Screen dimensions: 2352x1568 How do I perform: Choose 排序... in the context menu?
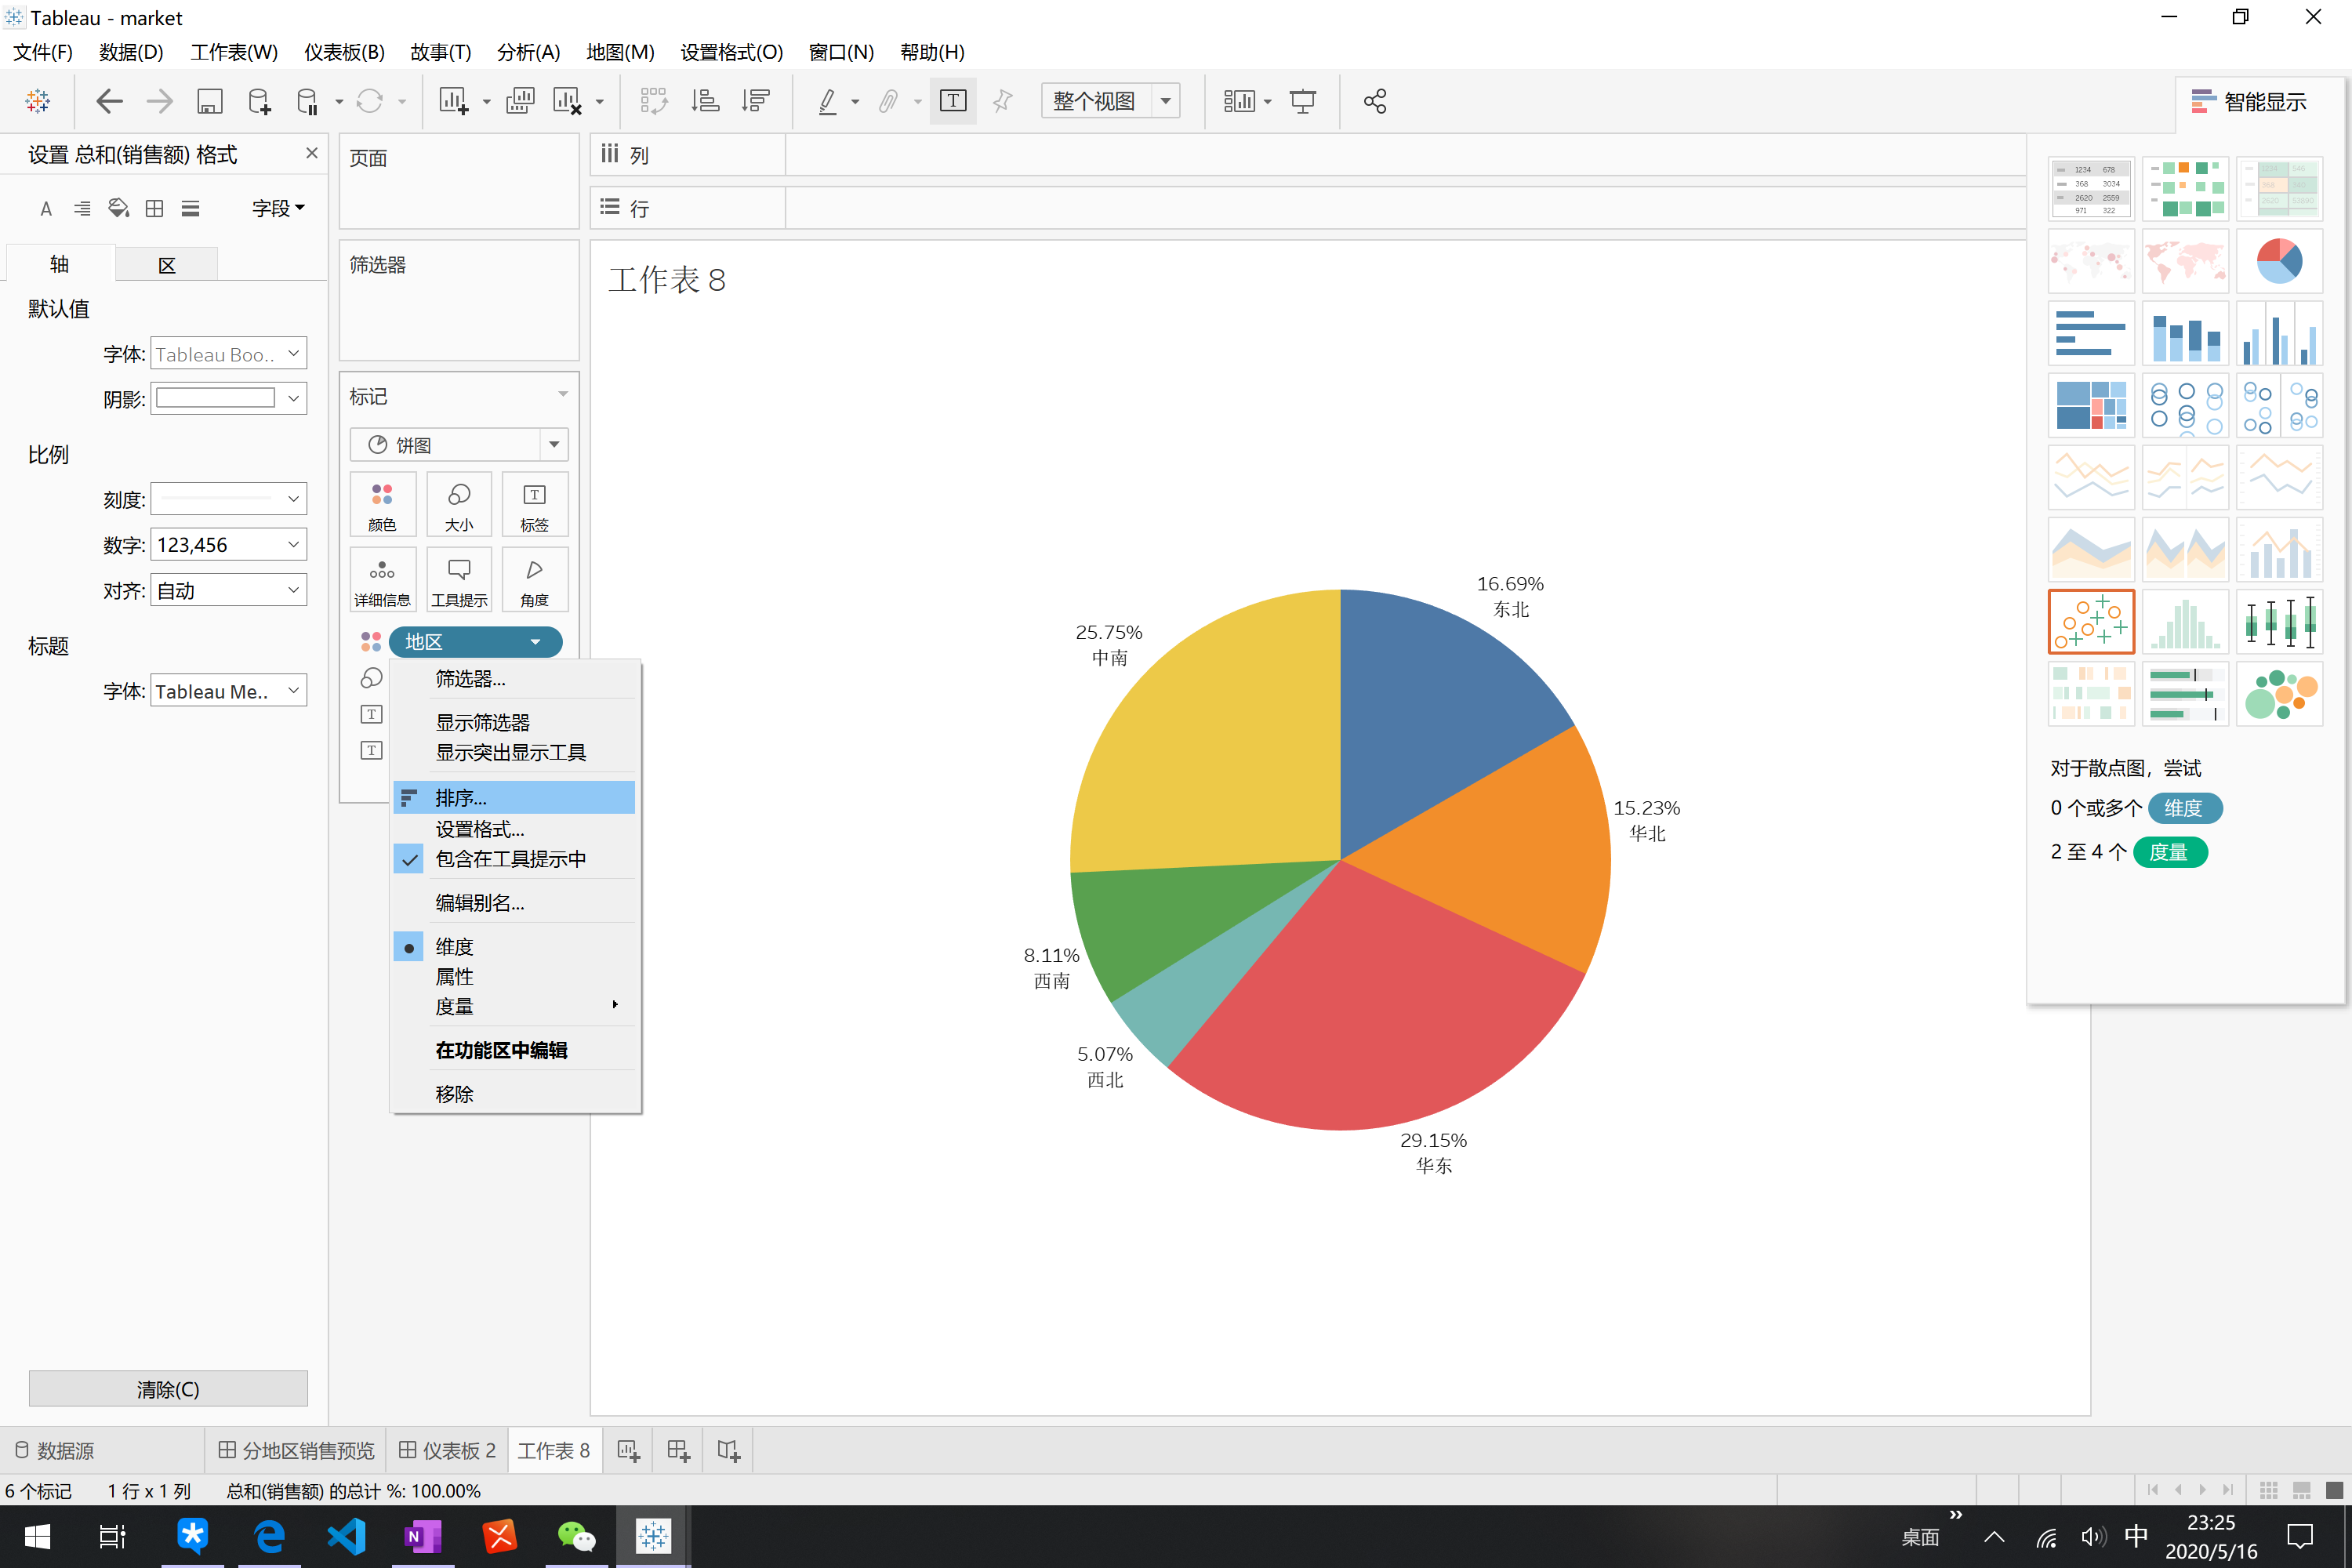pyautogui.click(x=461, y=798)
